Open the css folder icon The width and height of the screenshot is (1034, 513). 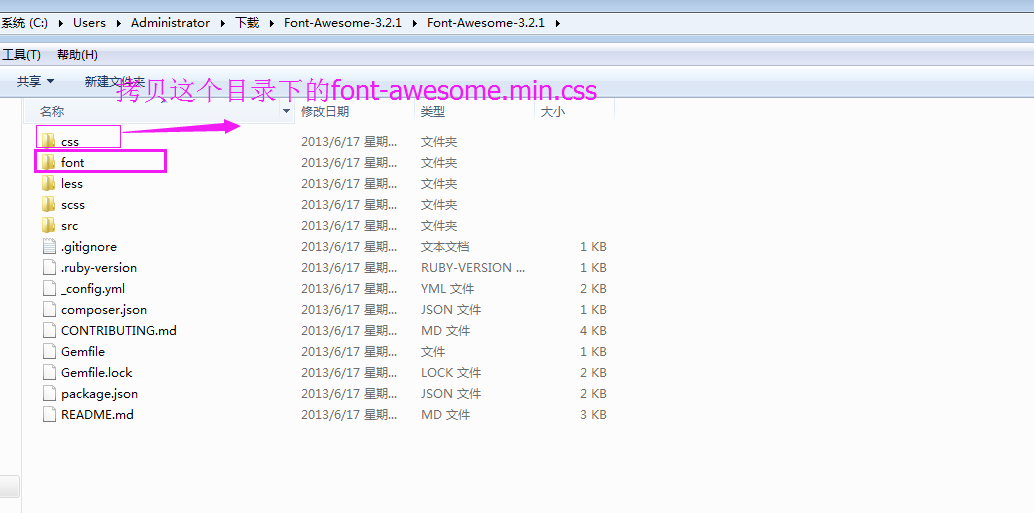(48, 141)
